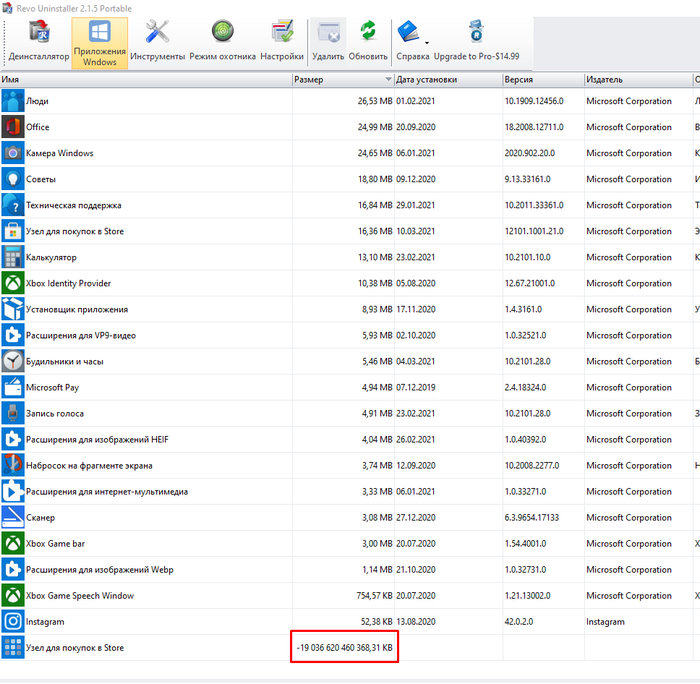The height and width of the screenshot is (684, 700).
Task: Sort by the Имя column header
Action: [x=146, y=79]
